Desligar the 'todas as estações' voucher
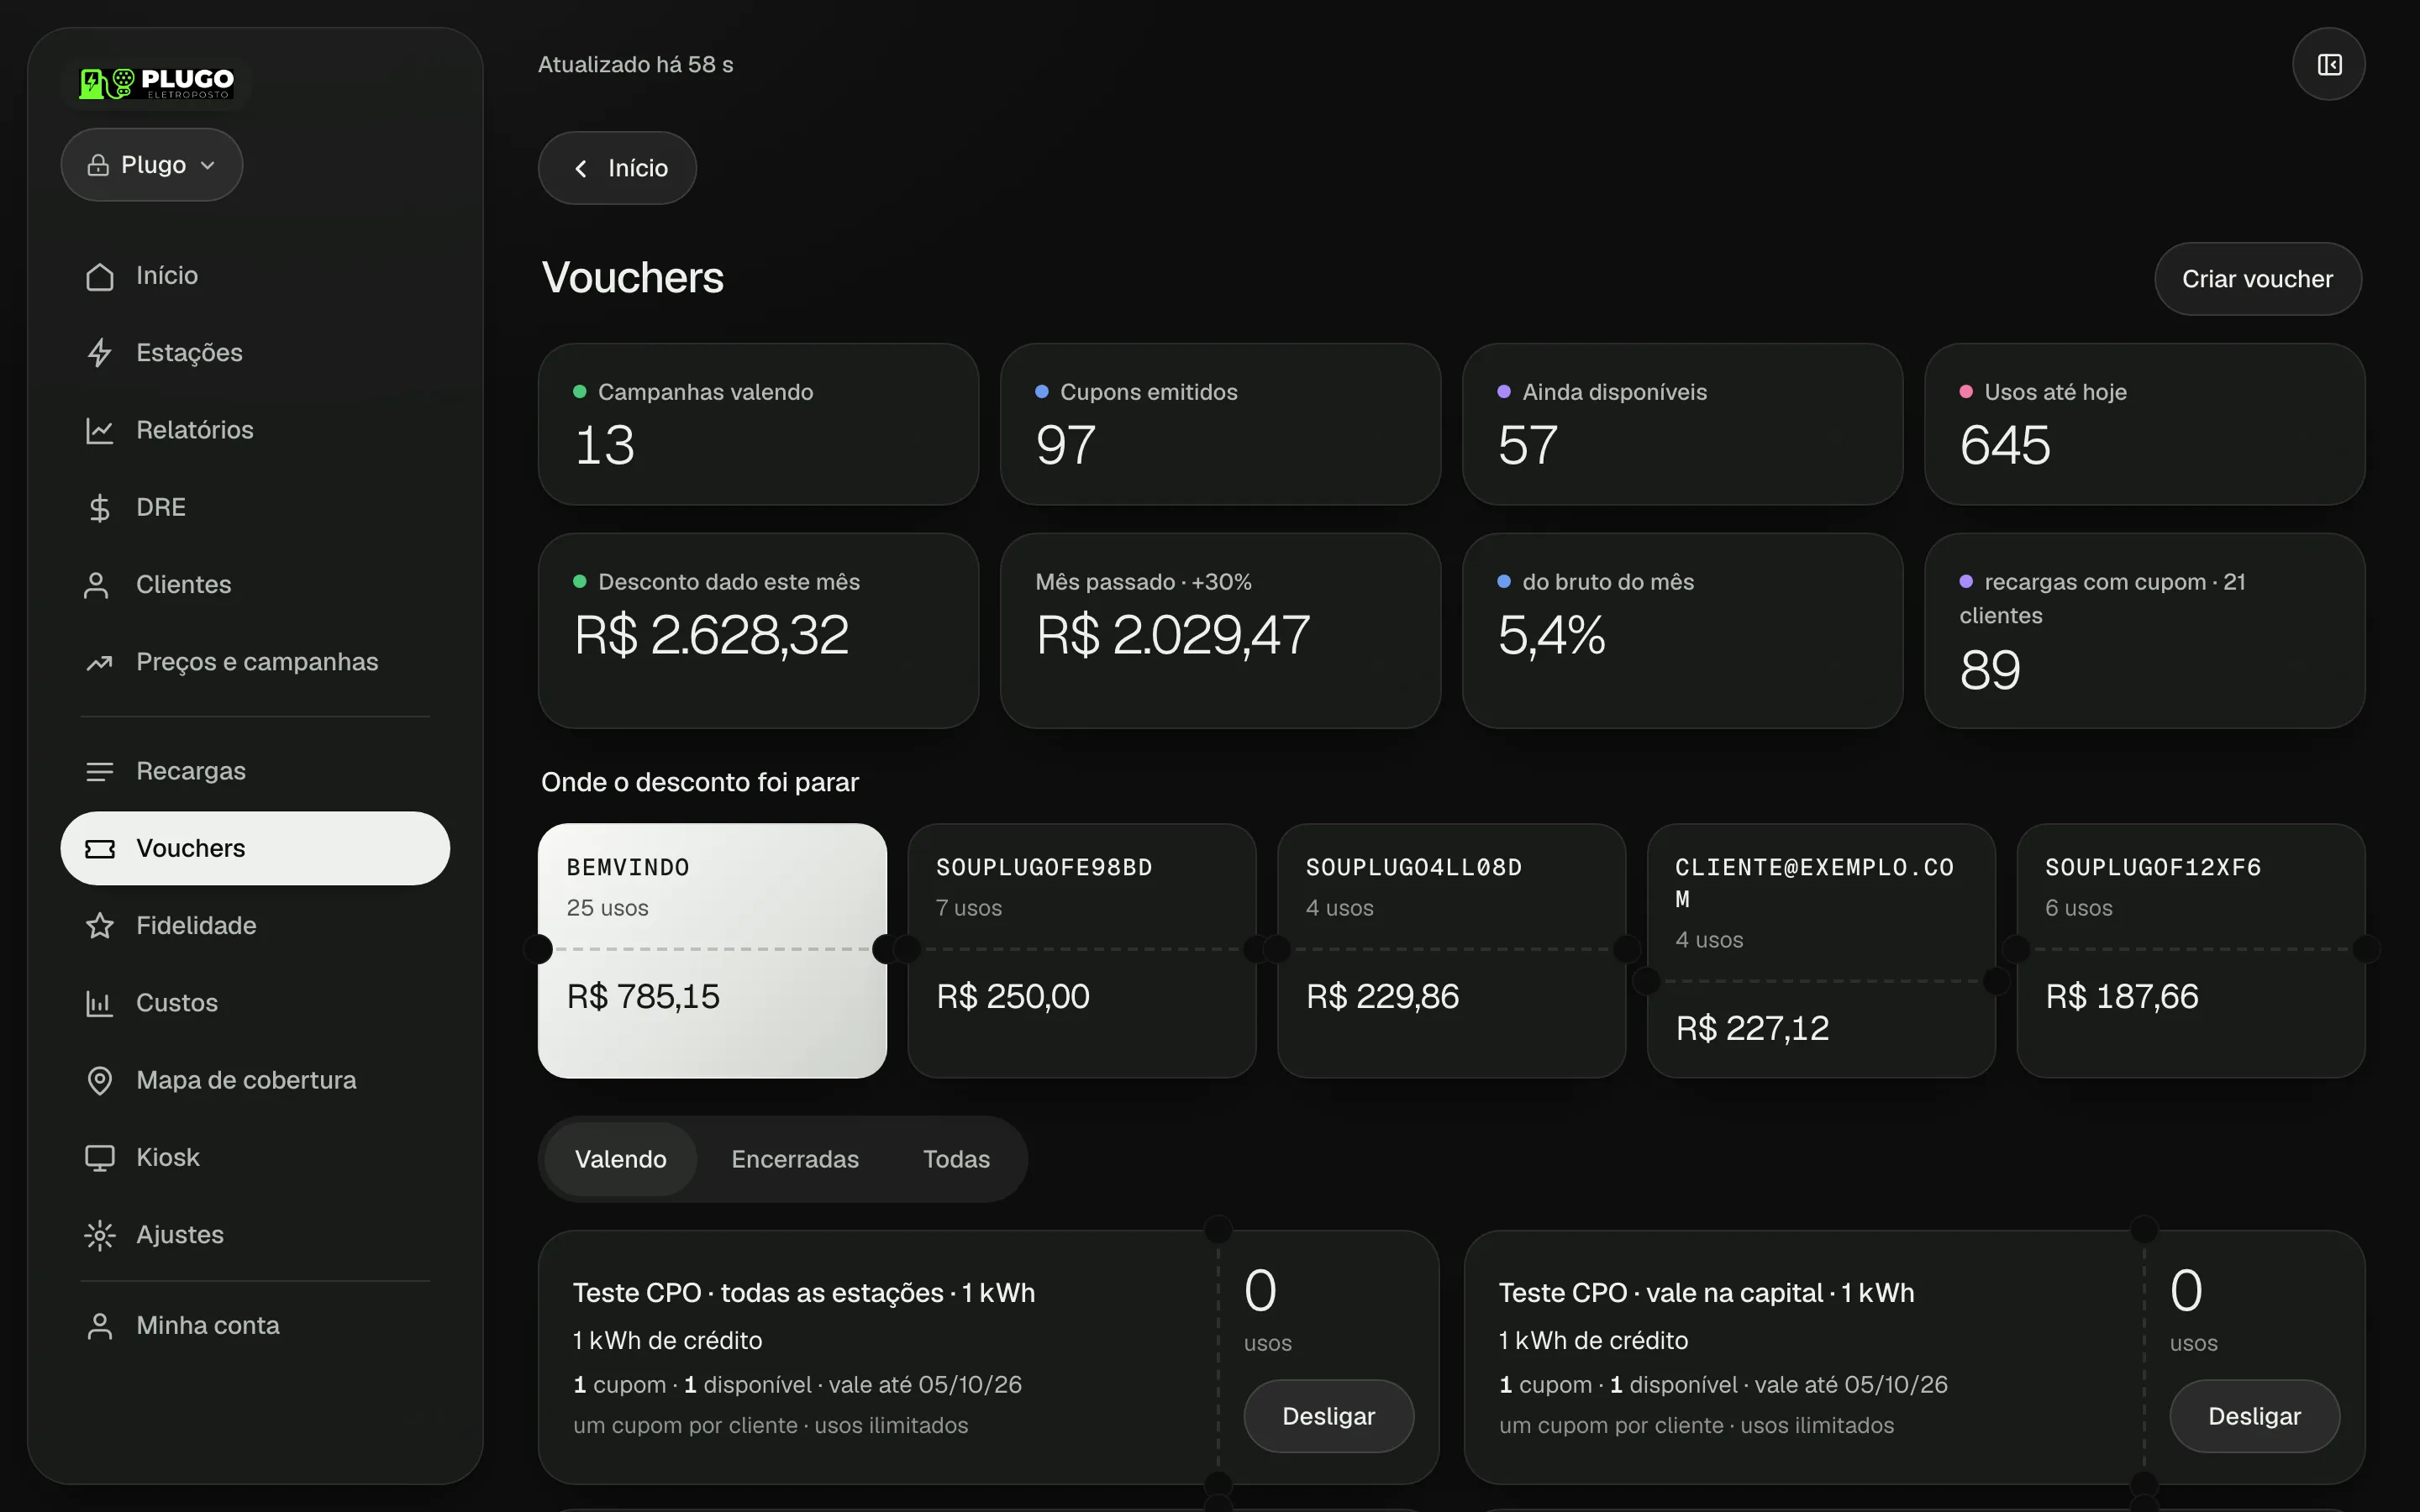The width and height of the screenshot is (2420, 1512). pos(1328,1416)
